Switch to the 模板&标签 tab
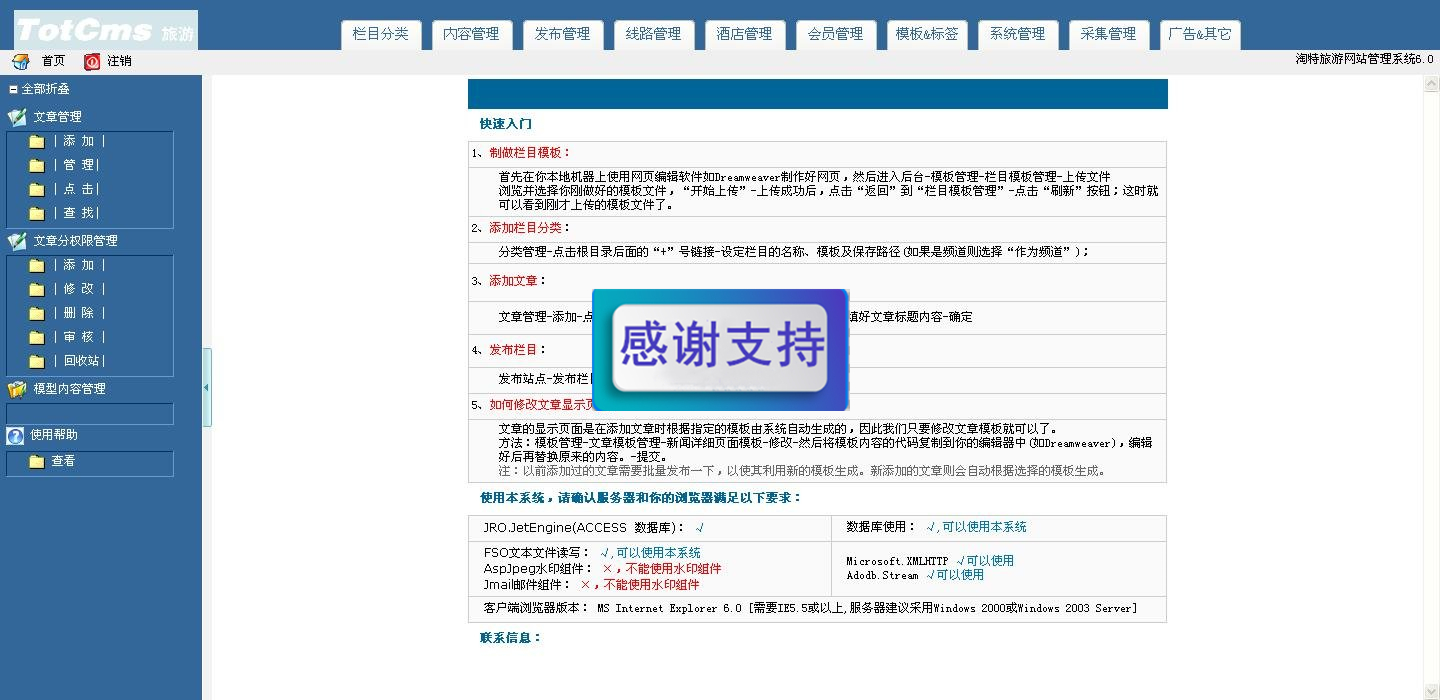Viewport: 1440px width, 700px height. pyautogui.click(x=927, y=34)
